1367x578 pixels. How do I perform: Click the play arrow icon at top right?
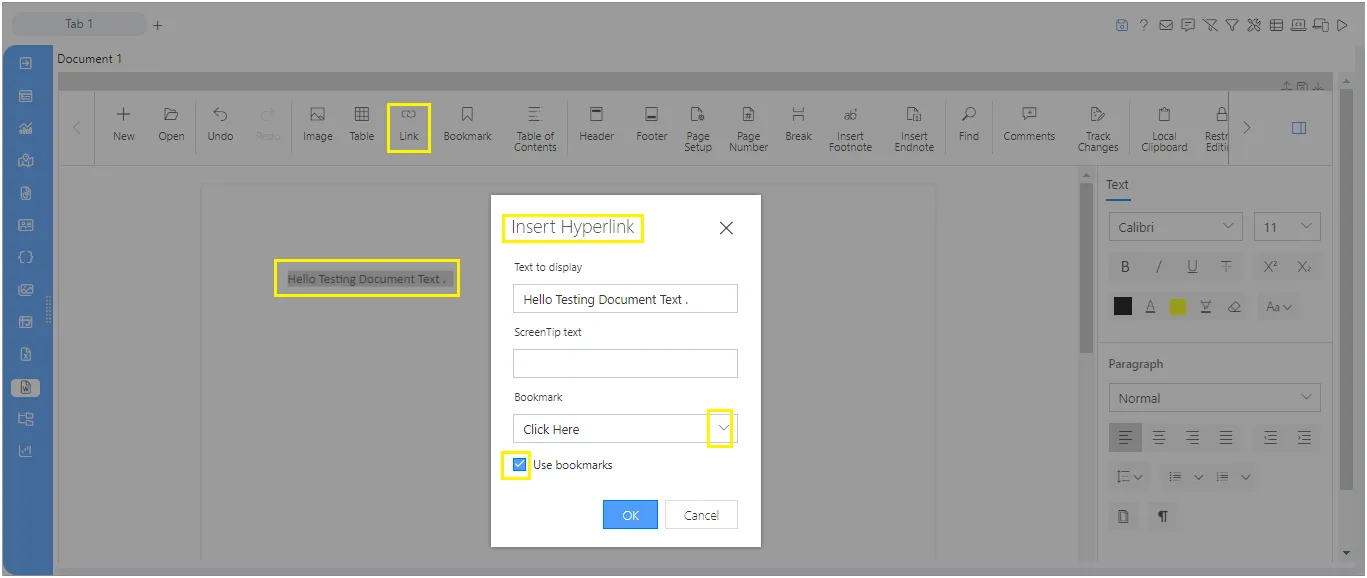pyautogui.click(x=1343, y=25)
